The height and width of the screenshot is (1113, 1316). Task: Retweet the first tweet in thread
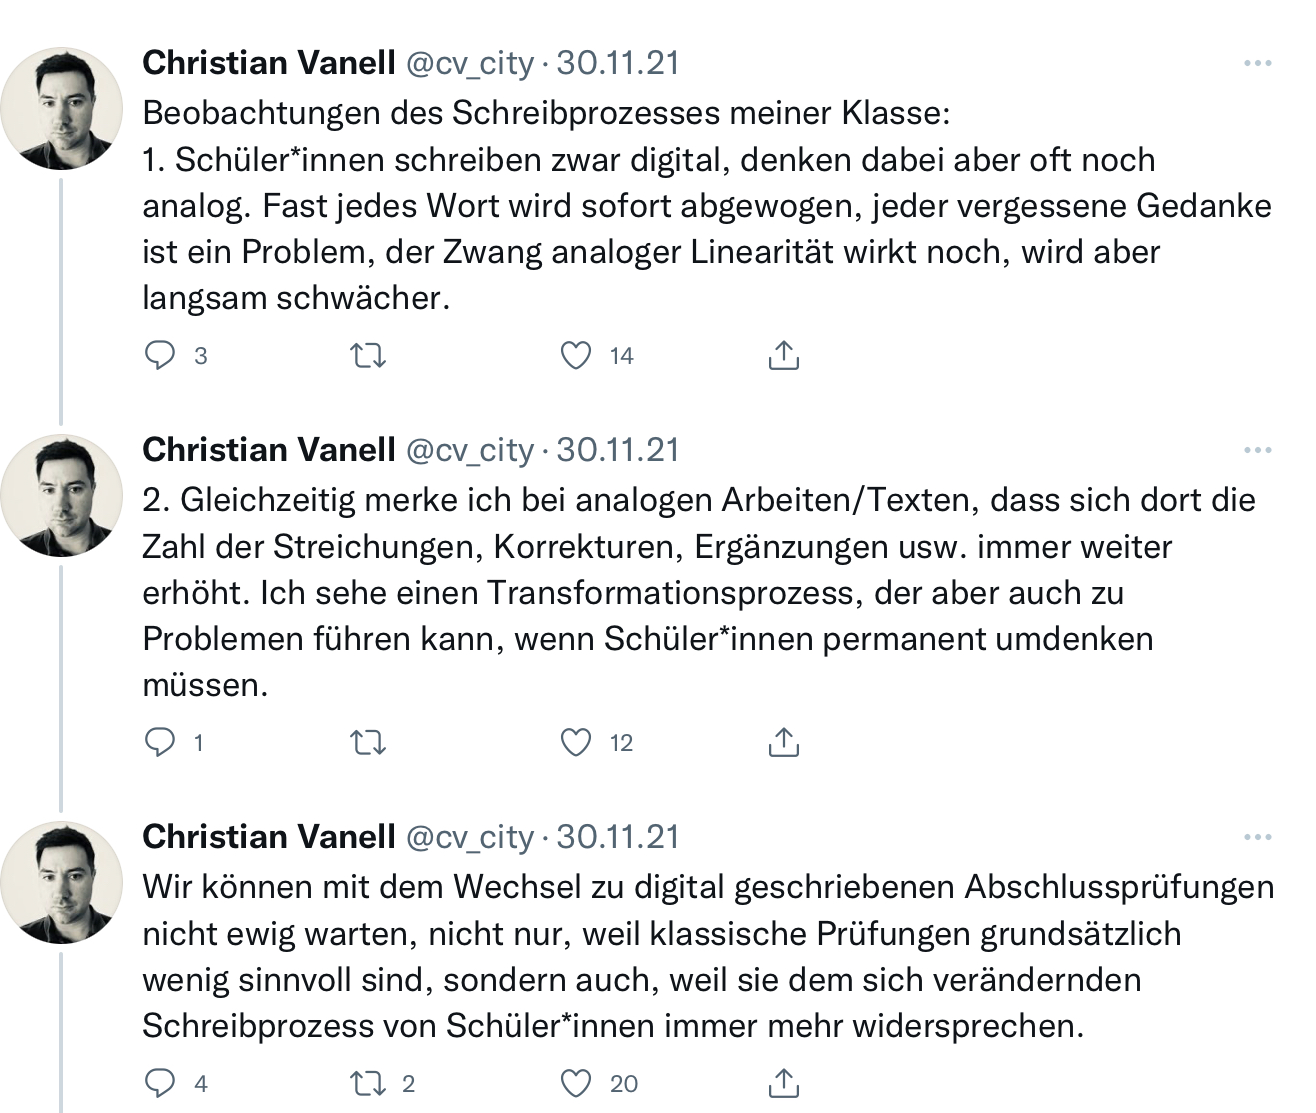click(369, 356)
